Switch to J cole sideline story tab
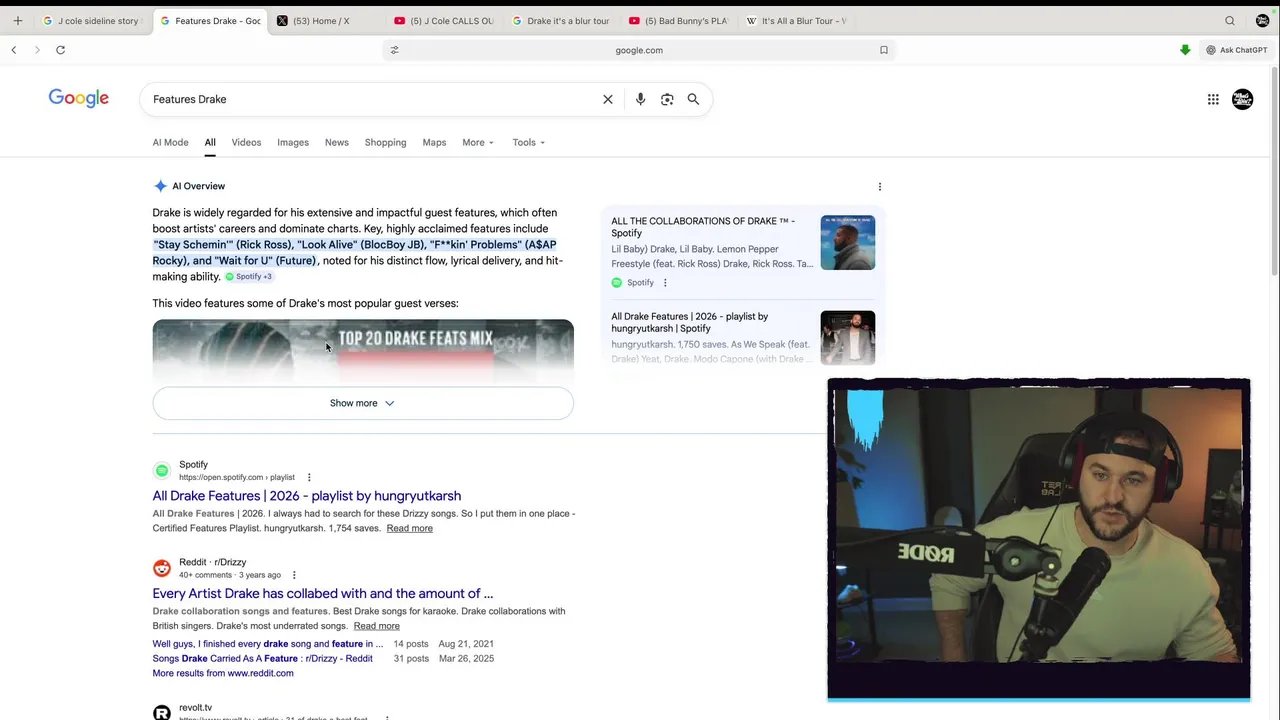1280x720 pixels. (x=91, y=20)
